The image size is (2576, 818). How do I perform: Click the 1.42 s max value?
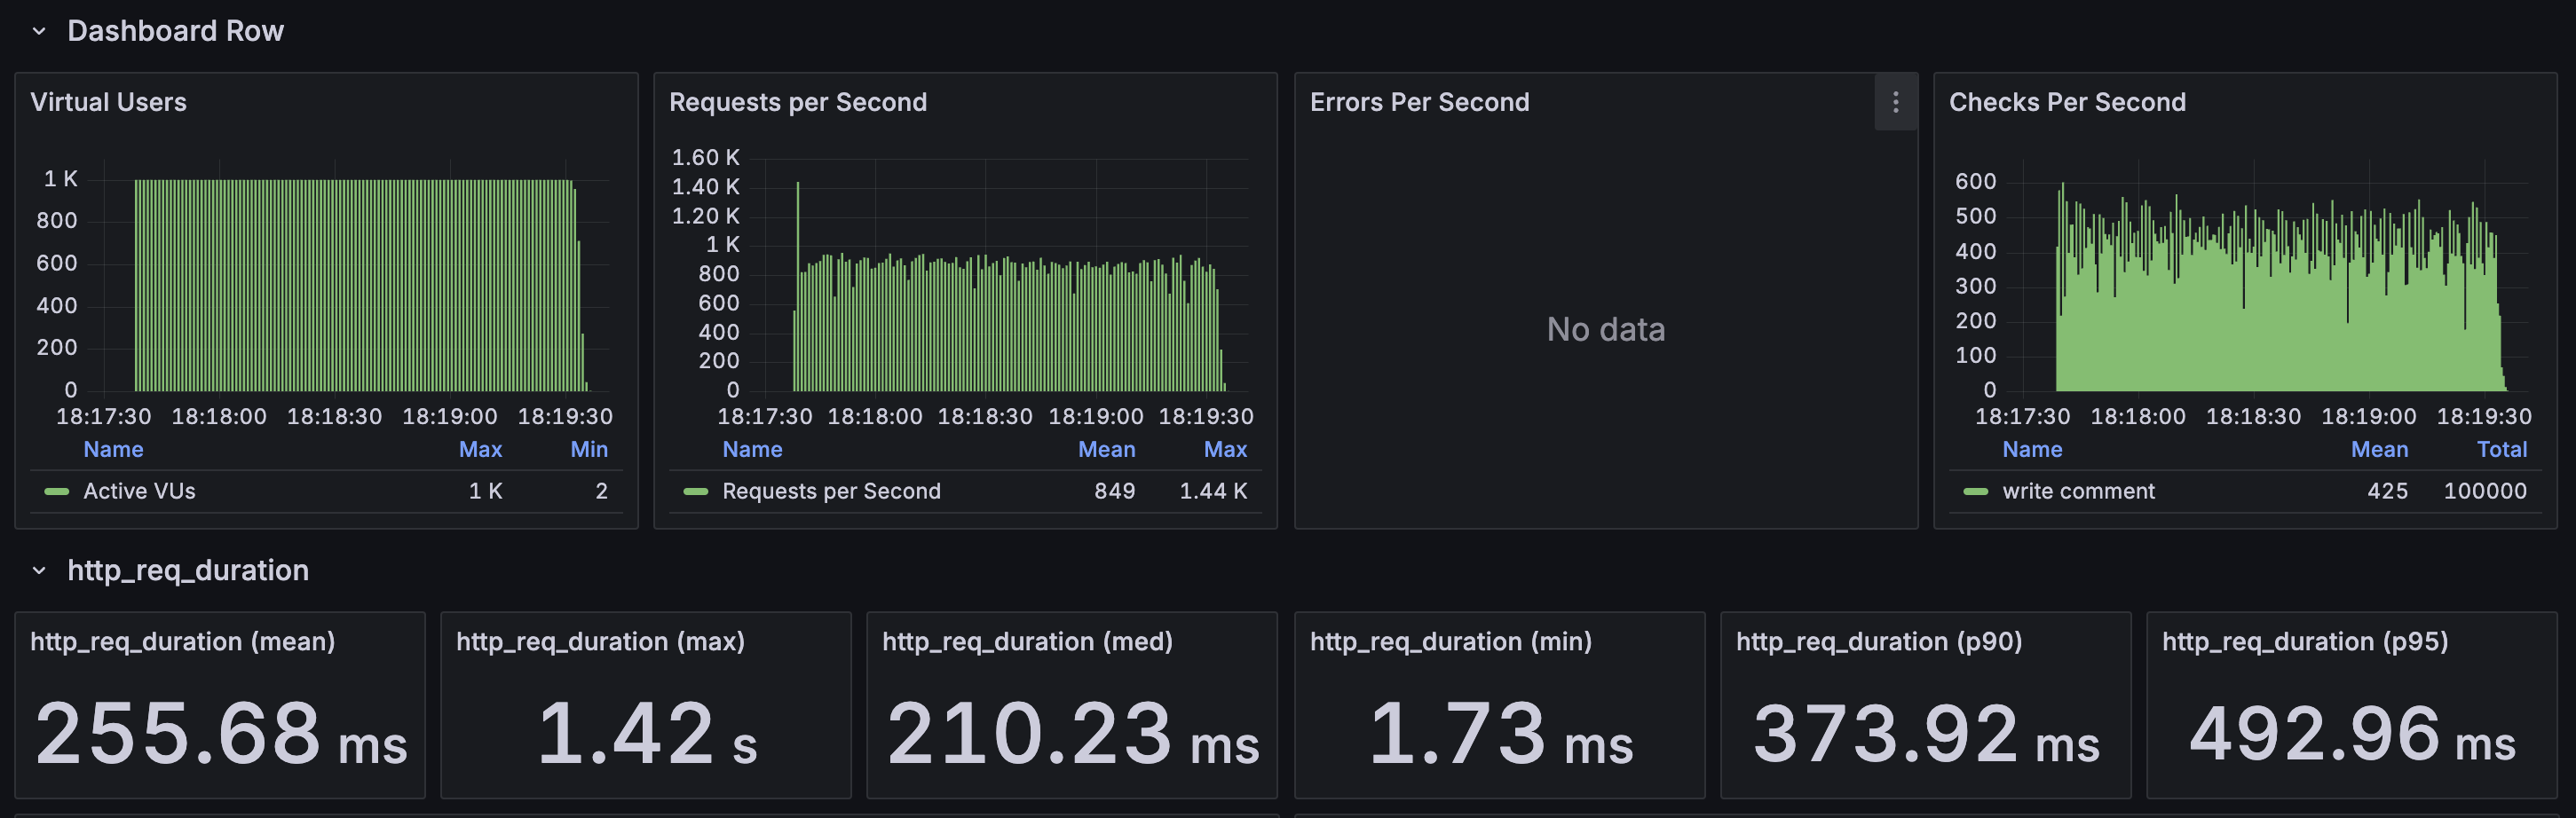point(647,735)
